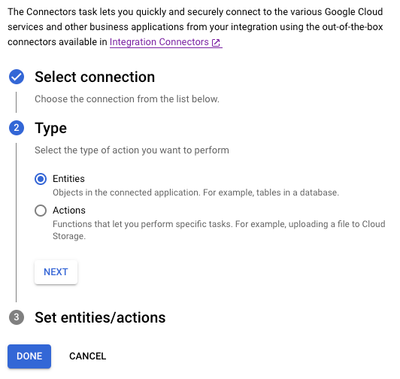Viewport: 400px width, 379px height.
Task: Click the completed checkmark icon for Select connection
Action: pyautogui.click(x=16, y=77)
